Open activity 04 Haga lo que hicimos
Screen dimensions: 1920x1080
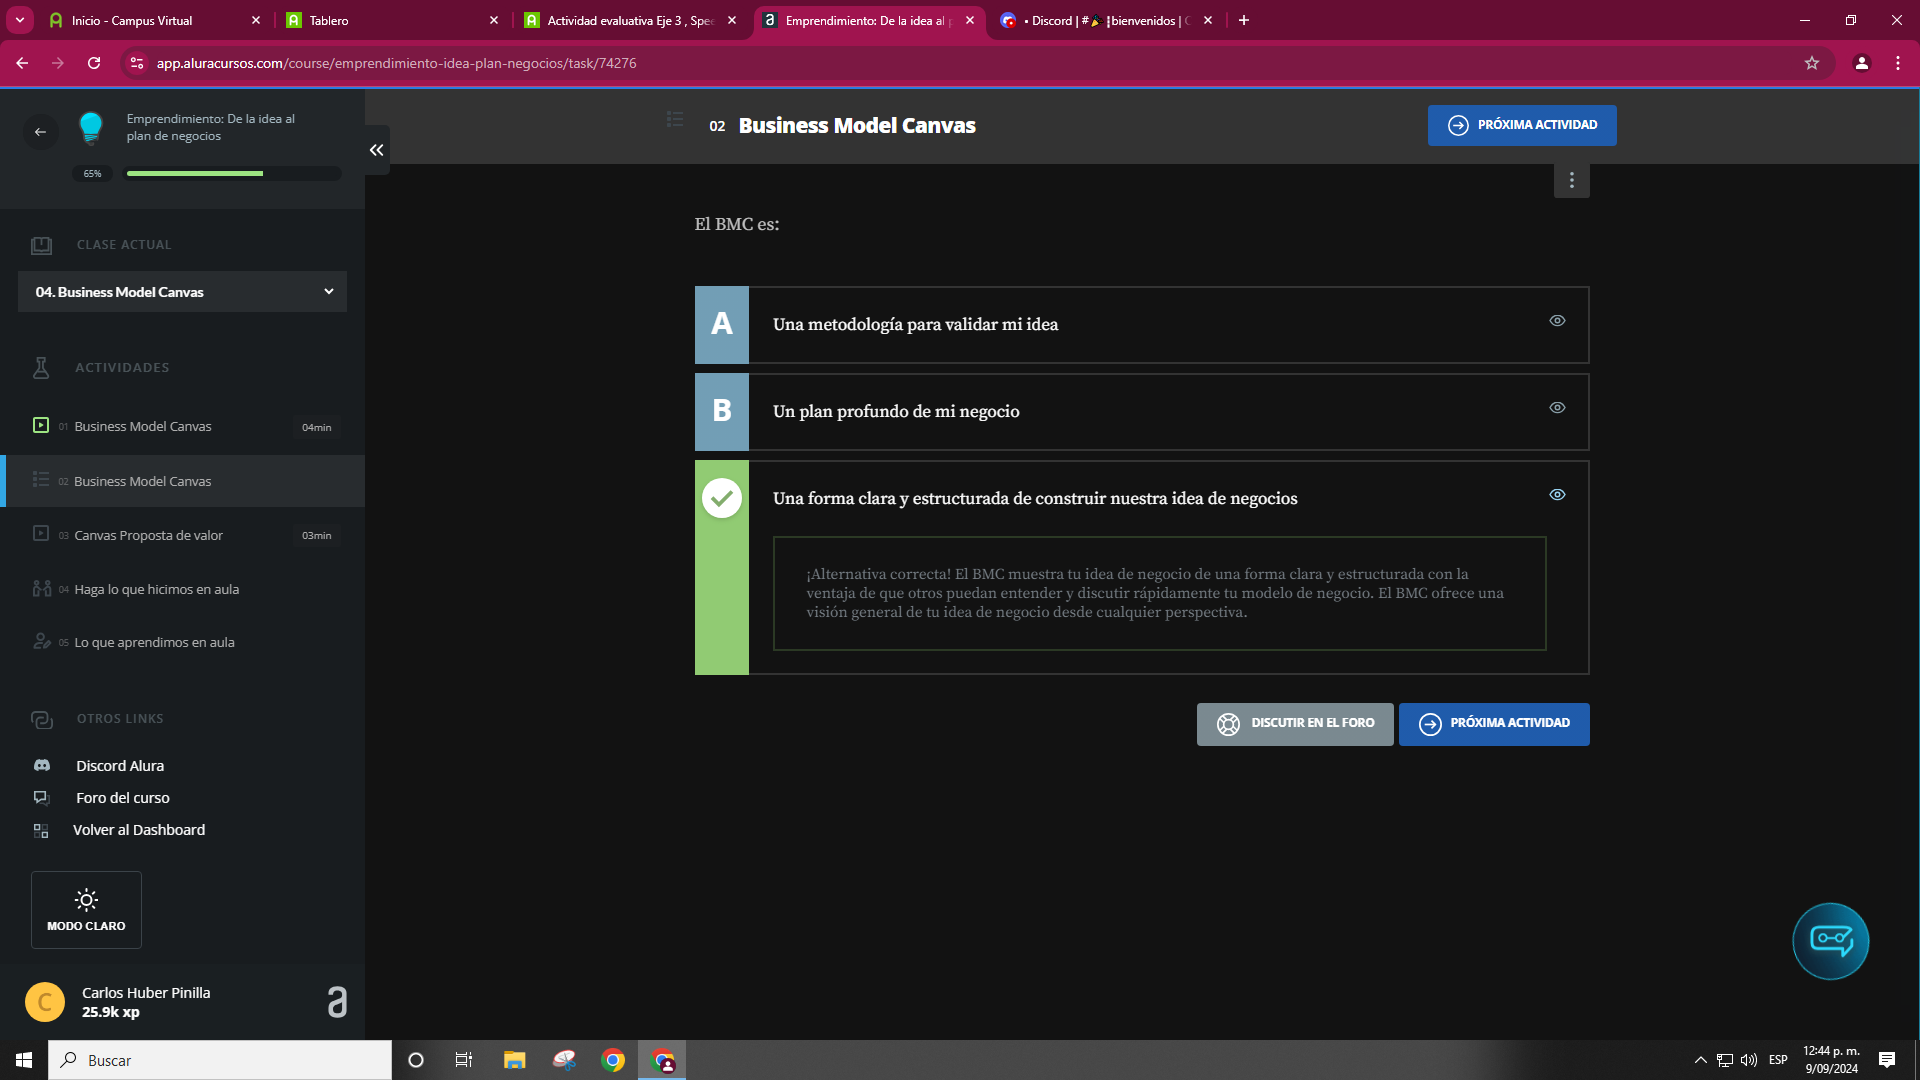click(x=184, y=589)
